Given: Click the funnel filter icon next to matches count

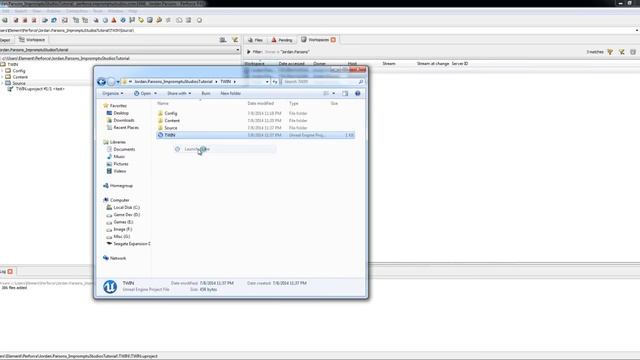Looking at the screenshot, I should click(610, 52).
